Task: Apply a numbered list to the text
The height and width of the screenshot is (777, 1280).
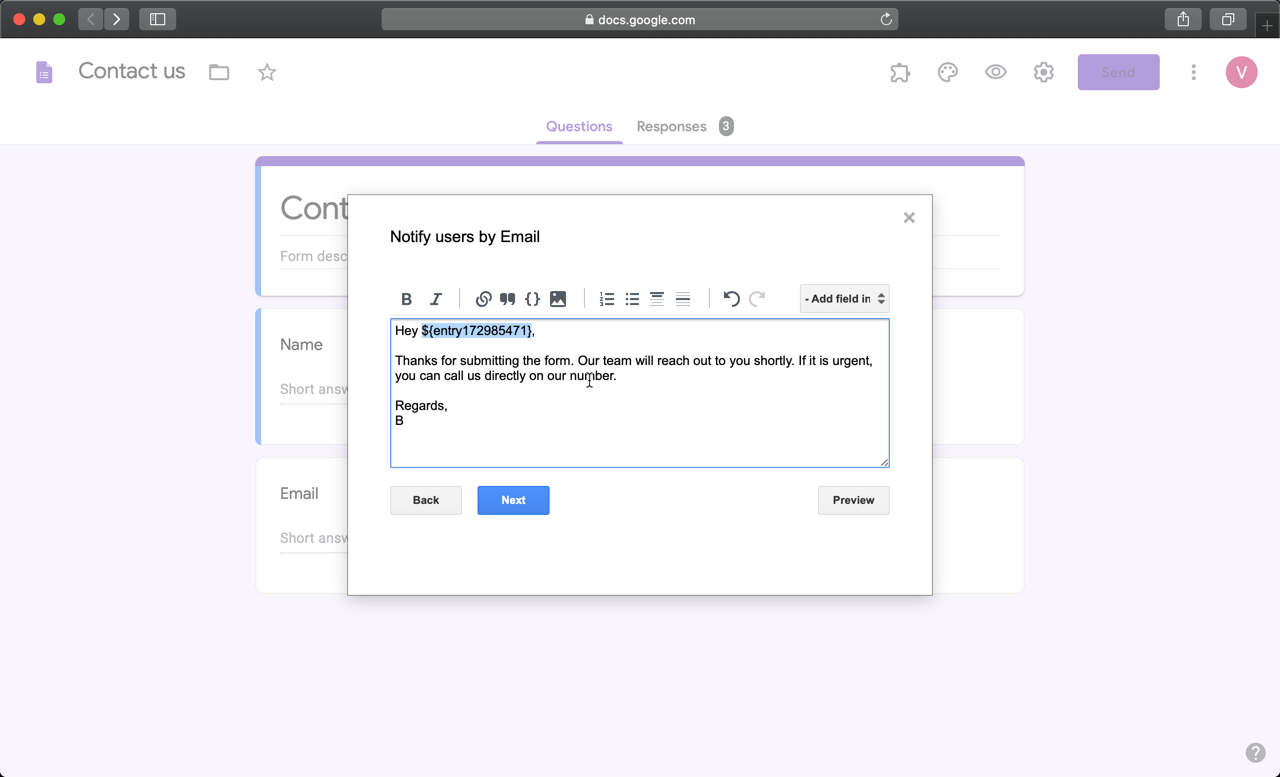Action: (606, 298)
